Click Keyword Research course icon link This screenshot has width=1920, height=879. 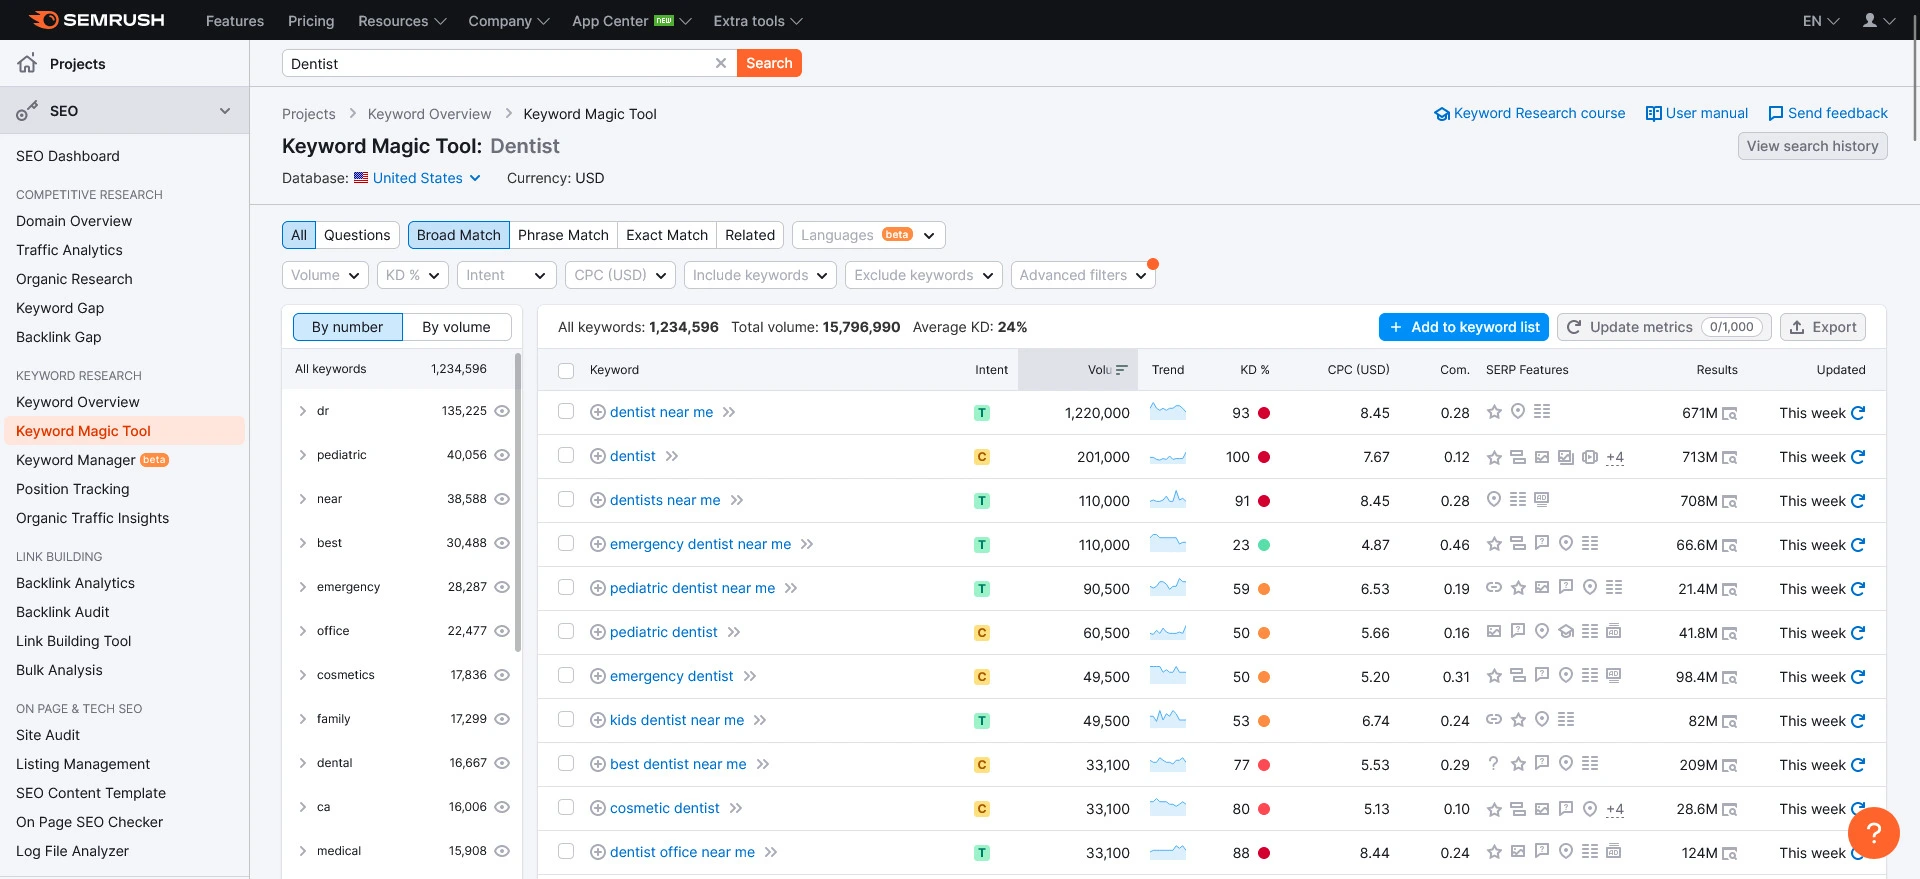pyautogui.click(x=1442, y=113)
